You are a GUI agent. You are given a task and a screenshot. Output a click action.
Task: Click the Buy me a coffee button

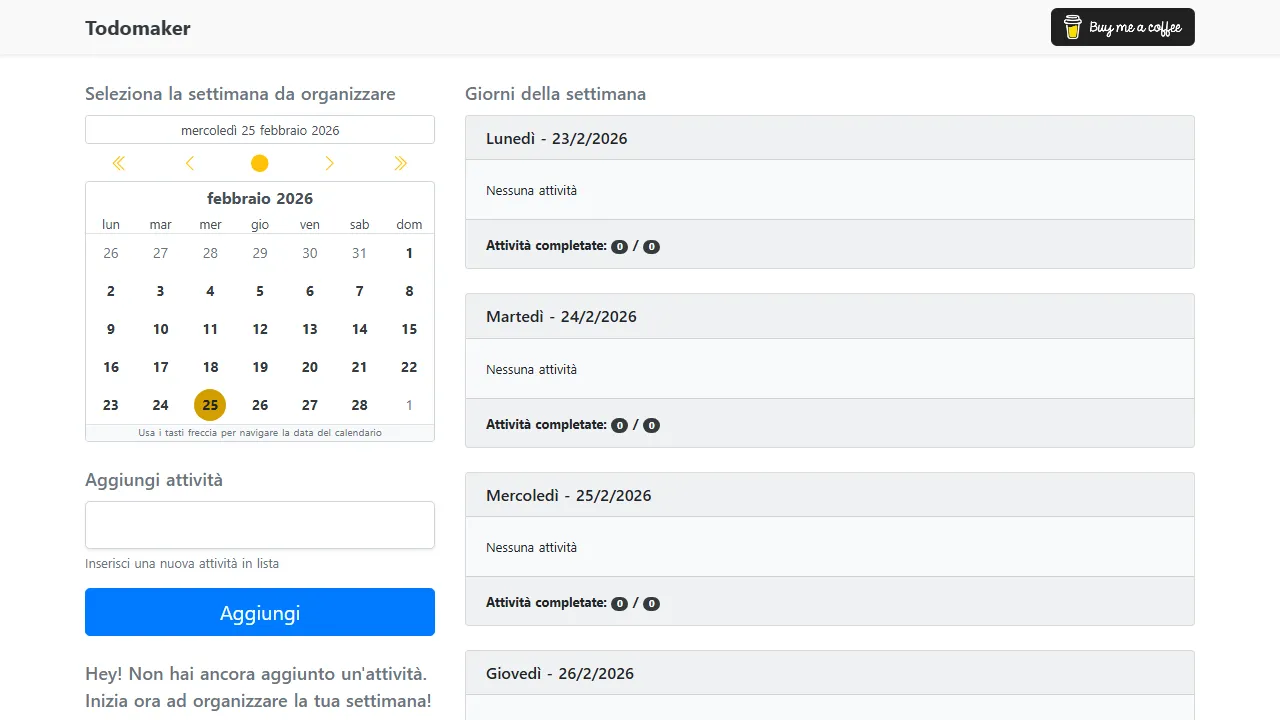[x=1122, y=27]
